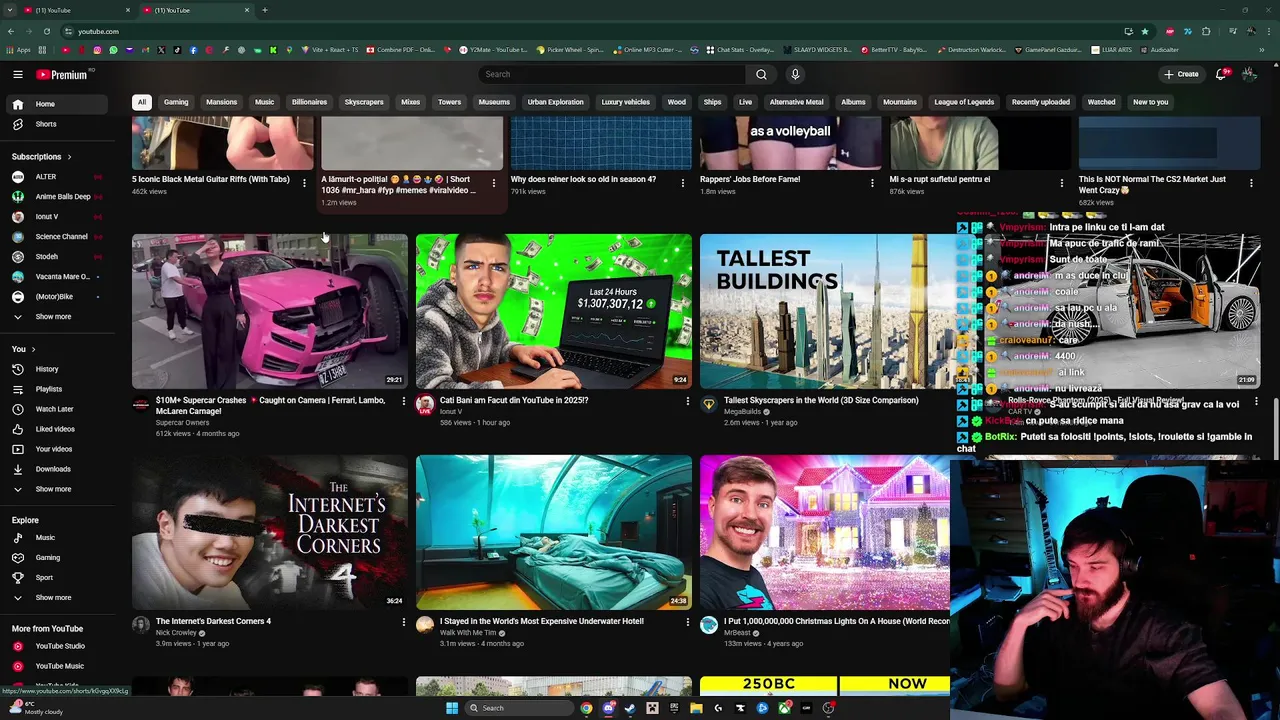Start voice search with microphone icon
The height and width of the screenshot is (720, 1280).
(795, 74)
